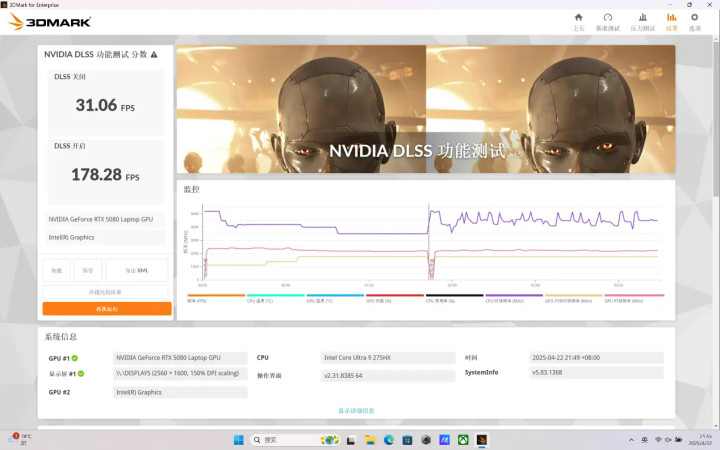Click the Save (保存) button
Image resolution: width=720 pixels, height=450 pixels.
88,270
